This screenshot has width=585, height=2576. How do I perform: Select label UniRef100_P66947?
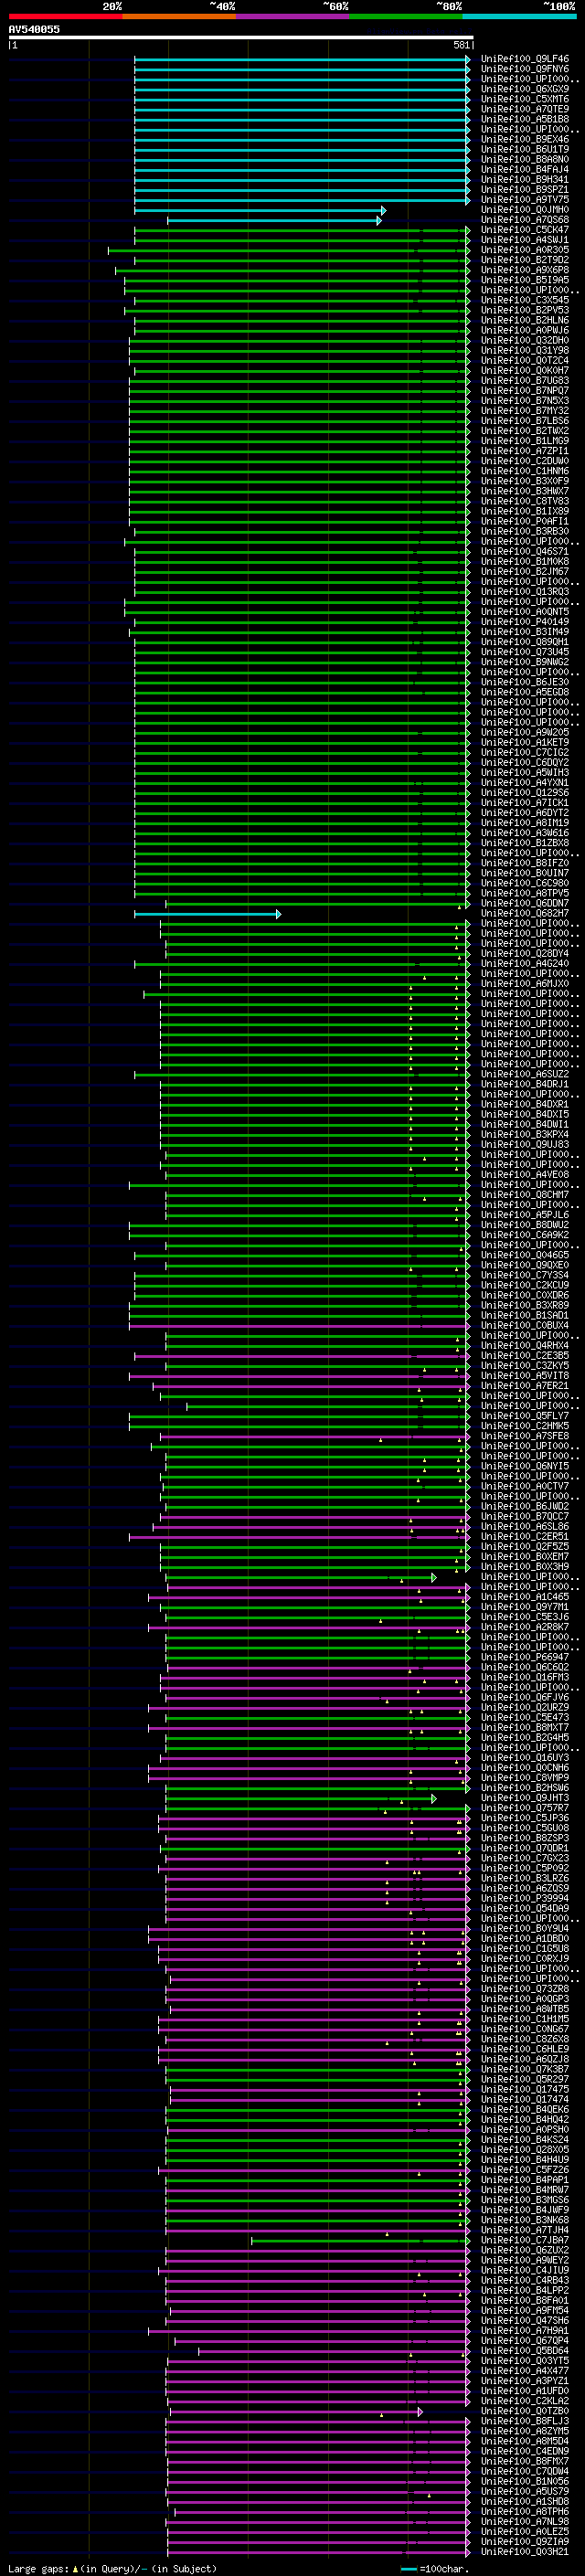point(524,1657)
